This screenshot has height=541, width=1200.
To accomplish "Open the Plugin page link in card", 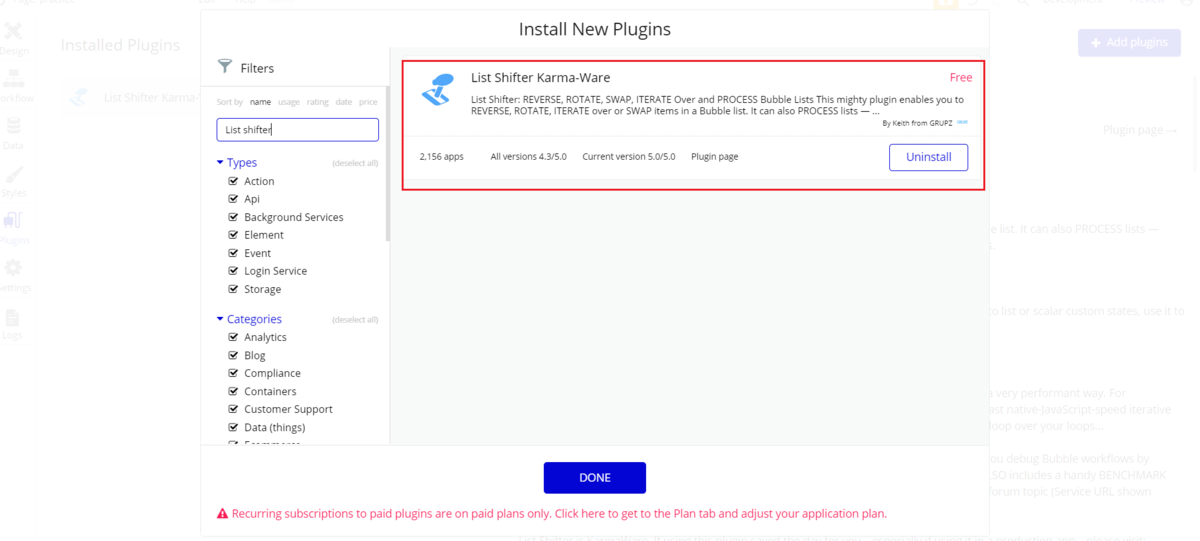I will 715,157.
